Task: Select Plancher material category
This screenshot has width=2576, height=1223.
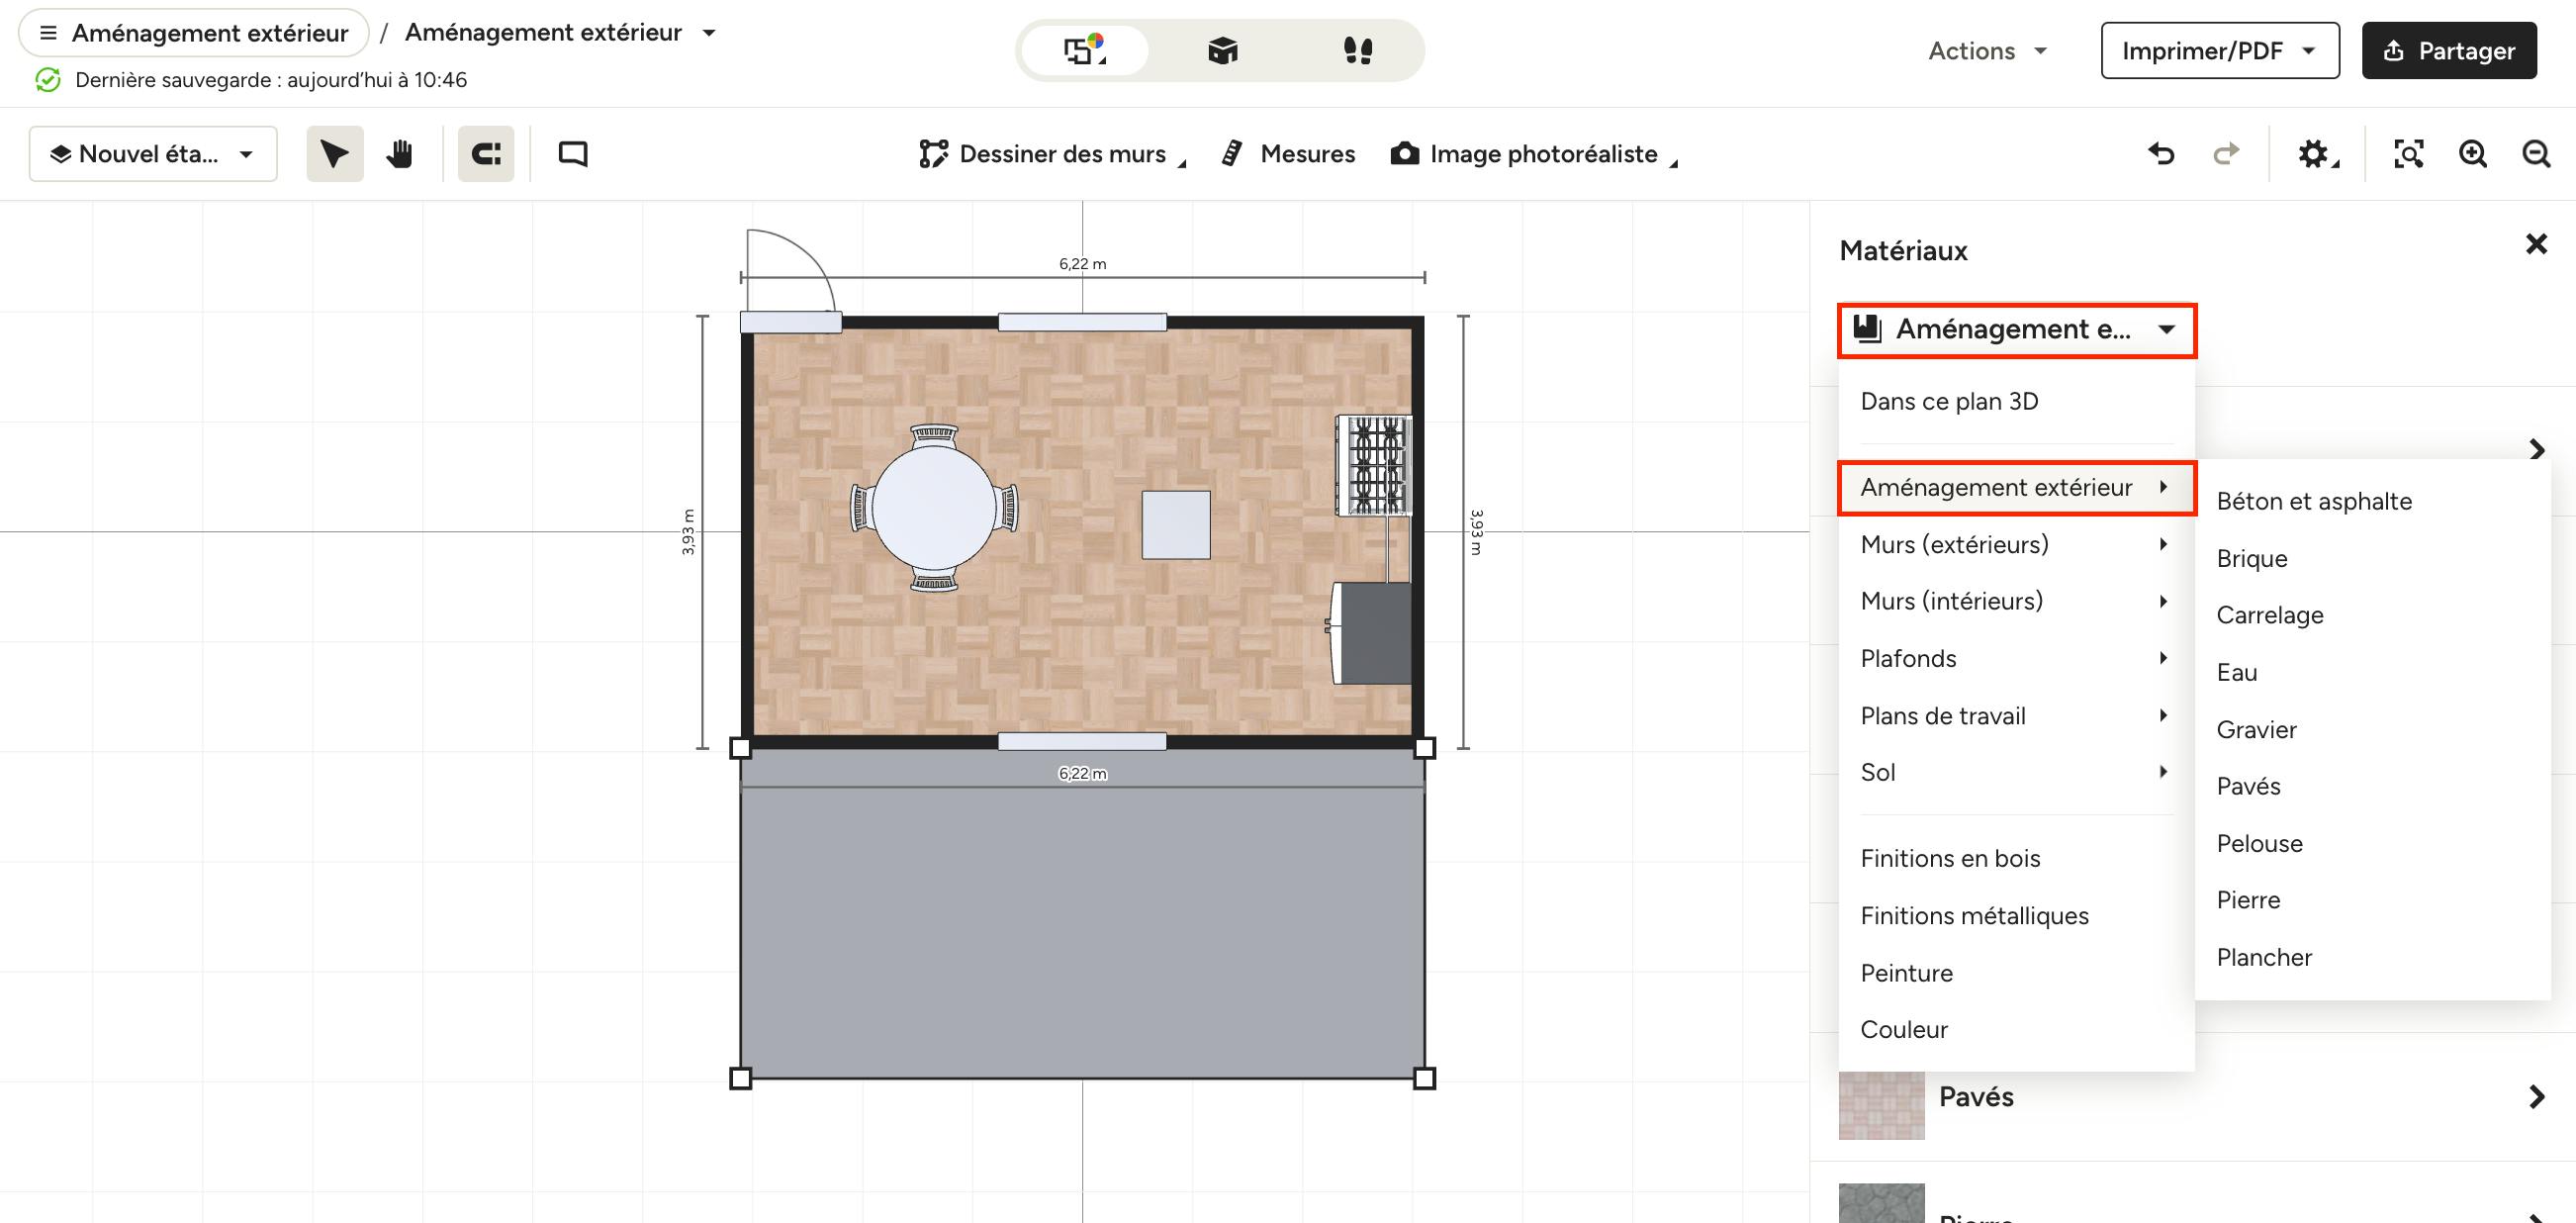Action: point(2372,957)
